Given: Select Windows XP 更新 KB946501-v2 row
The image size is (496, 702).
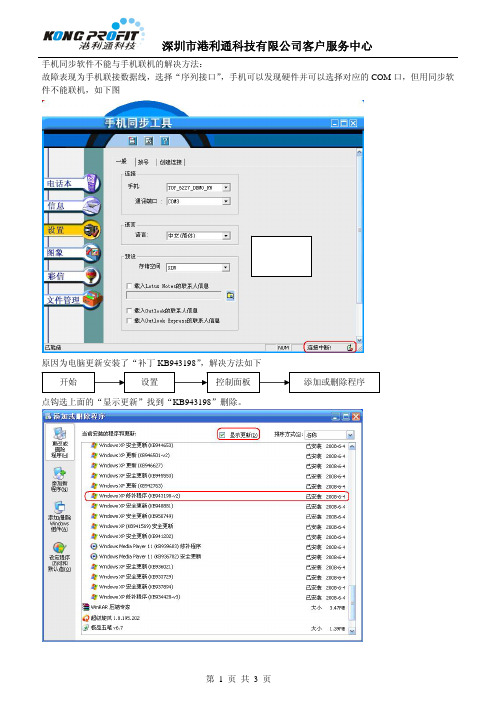Looking at the screenshot, I should 218,455.
